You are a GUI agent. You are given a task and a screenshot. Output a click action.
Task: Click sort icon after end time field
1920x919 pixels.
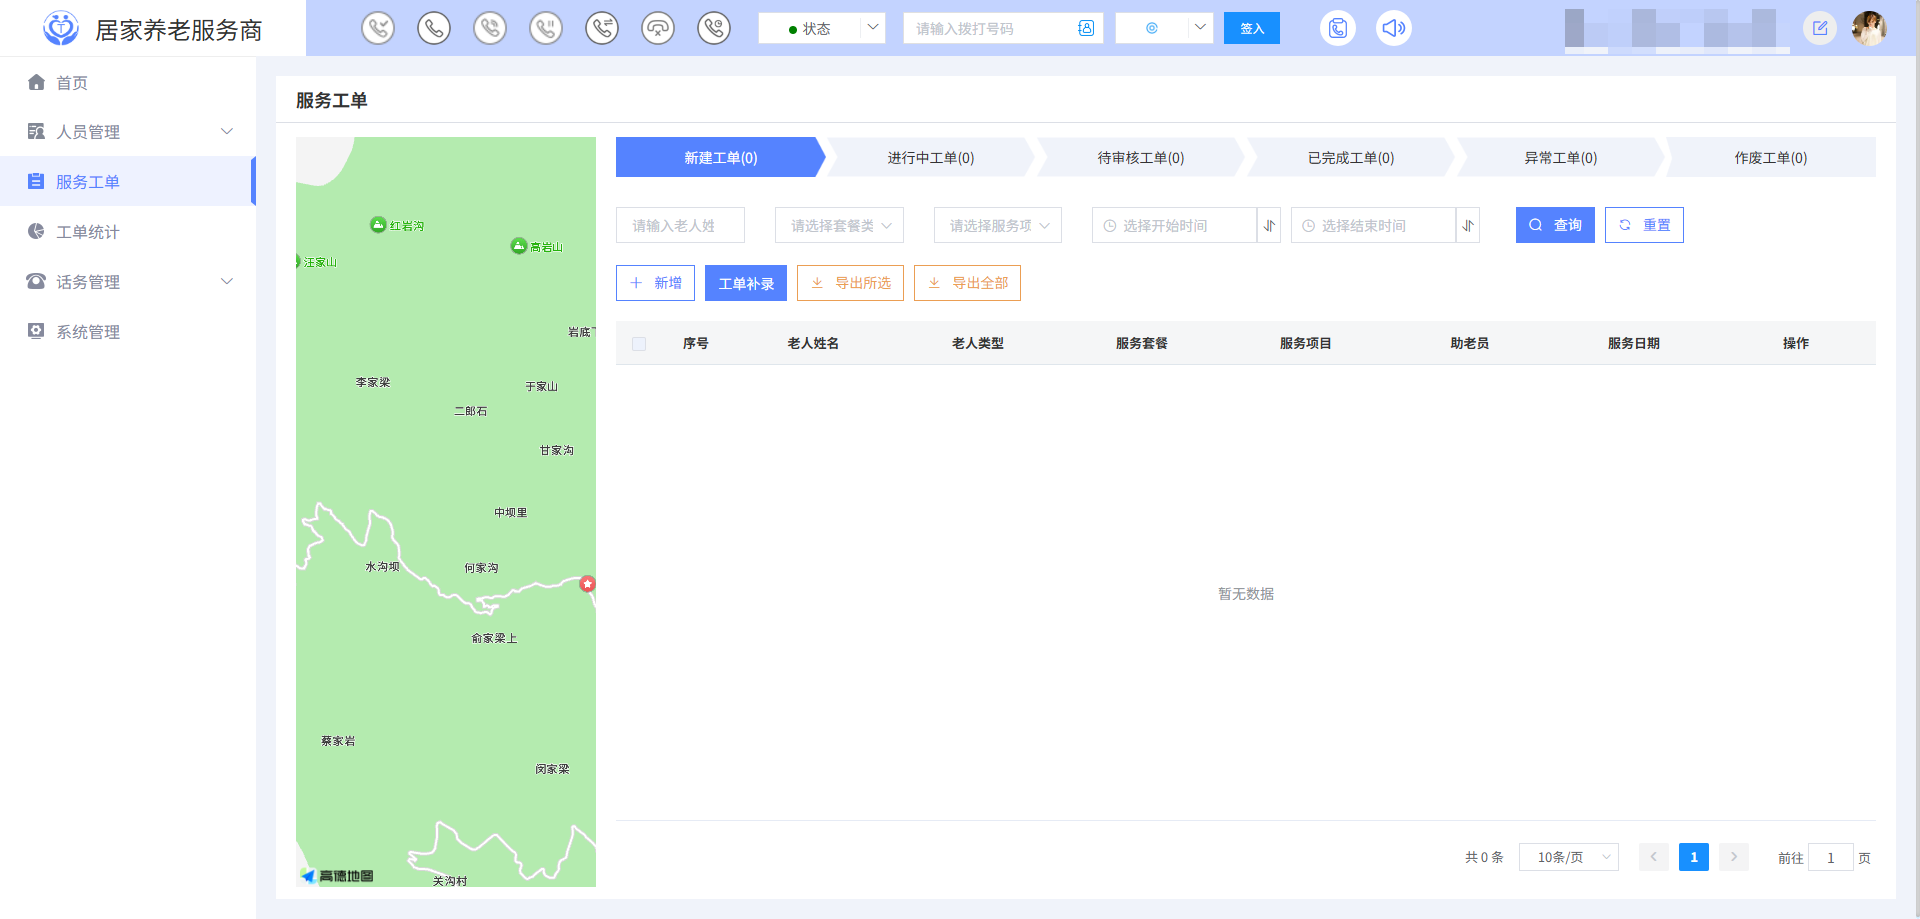tap(1468, 225)
